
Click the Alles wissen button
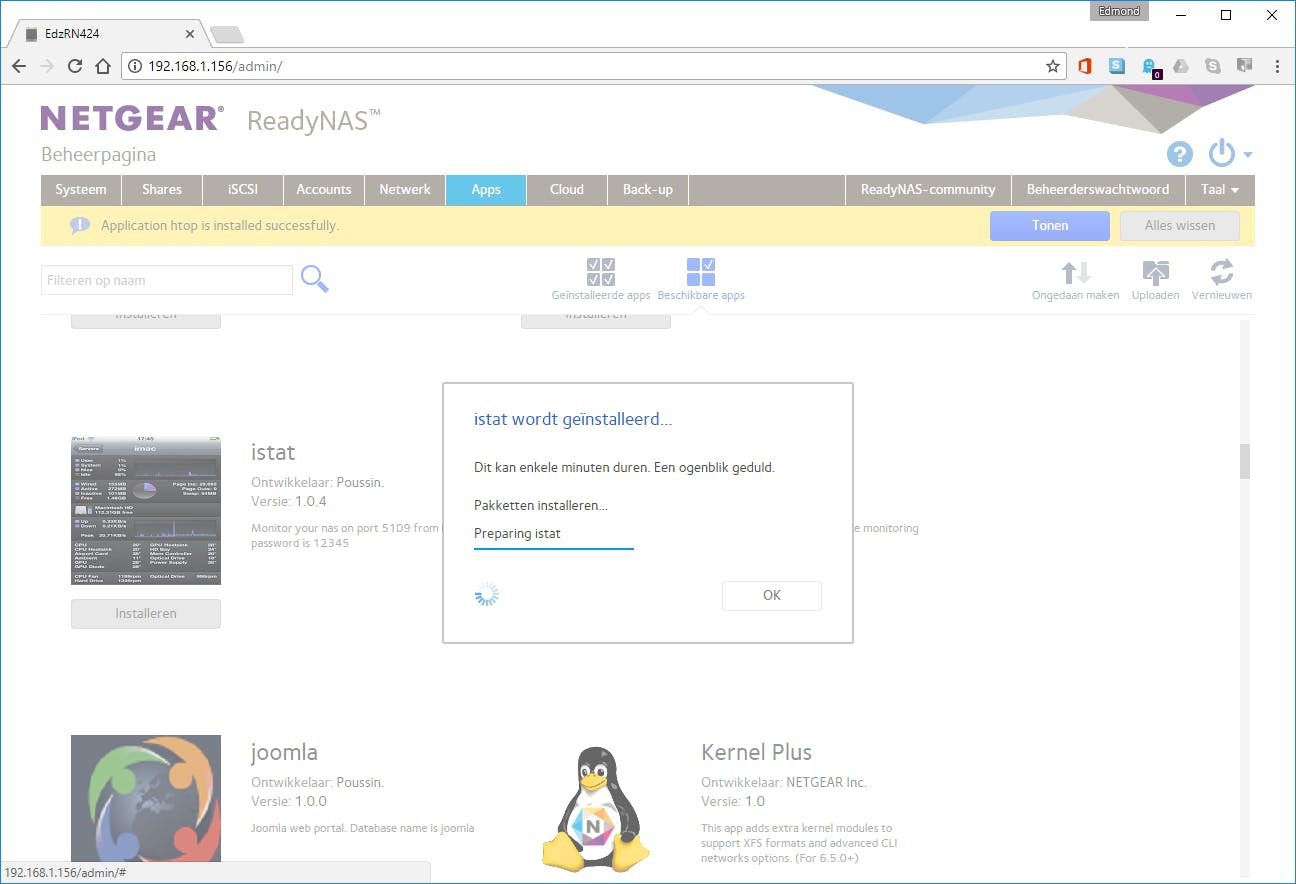tap(1180, 226)
